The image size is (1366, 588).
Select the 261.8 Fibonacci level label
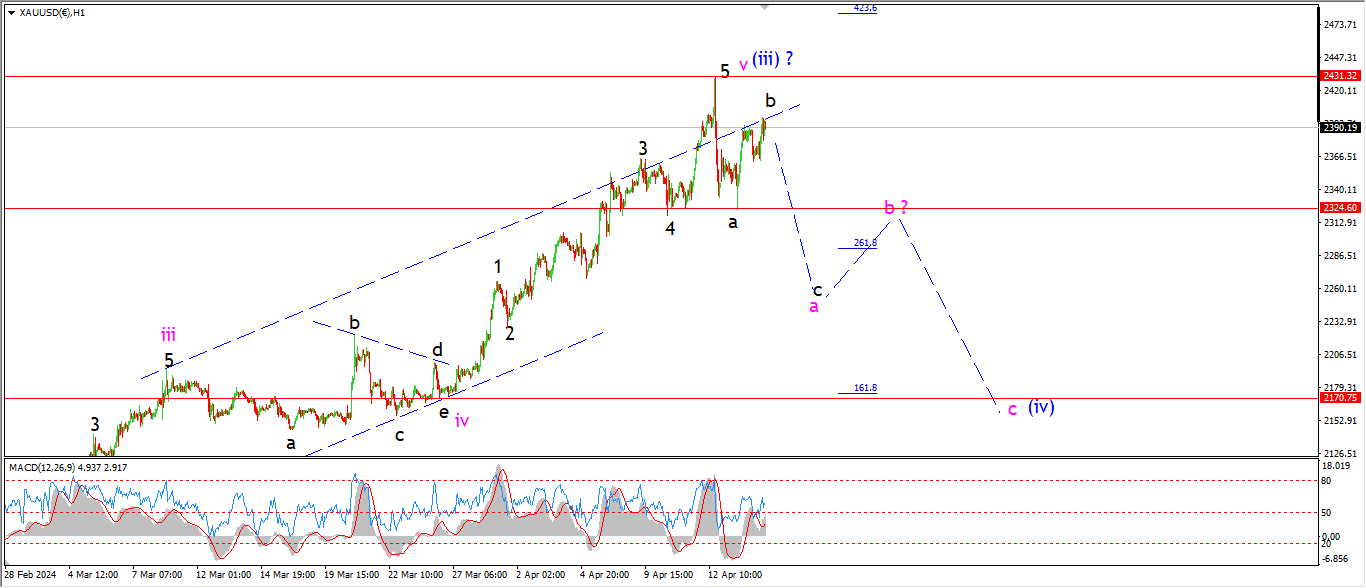tap(865, 243)
